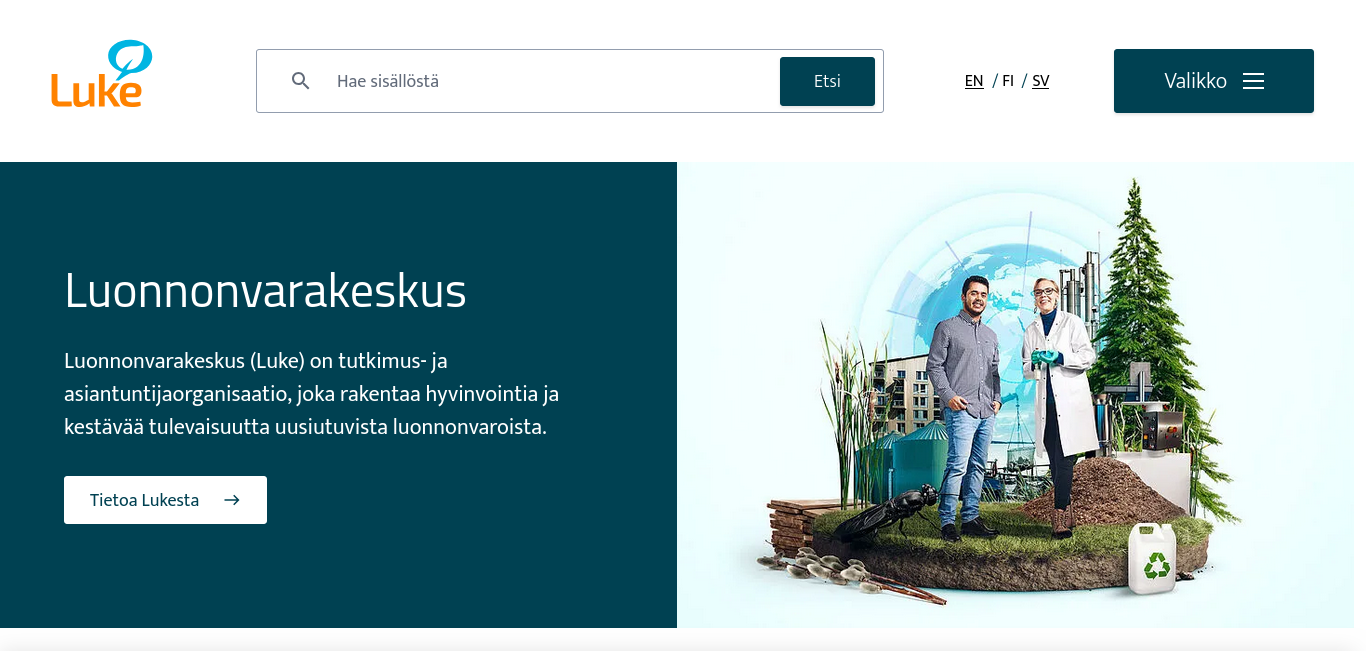Click the Luonnonvarakeskus heading
The width and height of the screenshot is (1366, 651).
pos(265,291)
